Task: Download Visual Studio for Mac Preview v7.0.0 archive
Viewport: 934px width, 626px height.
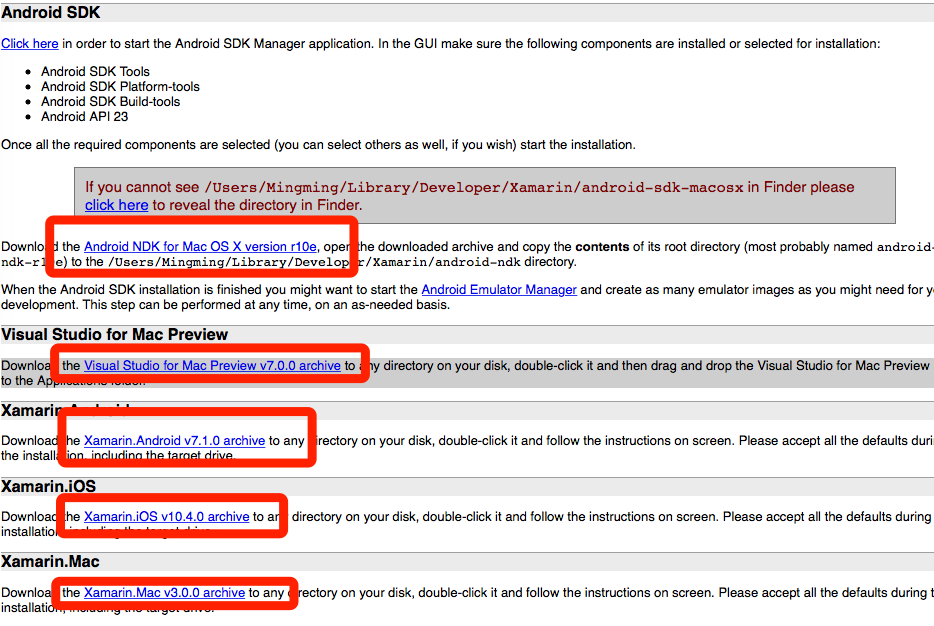Action: point(212,366)
